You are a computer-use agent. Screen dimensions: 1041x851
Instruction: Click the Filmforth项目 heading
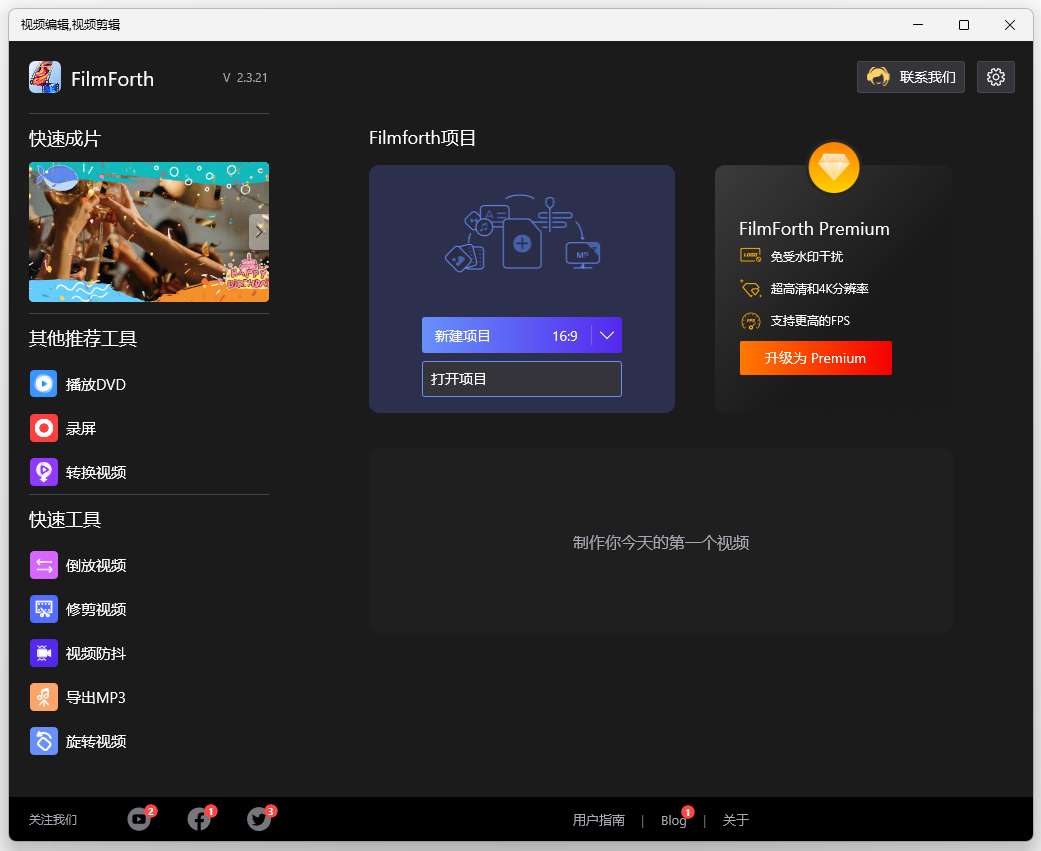tap(422, 137)
